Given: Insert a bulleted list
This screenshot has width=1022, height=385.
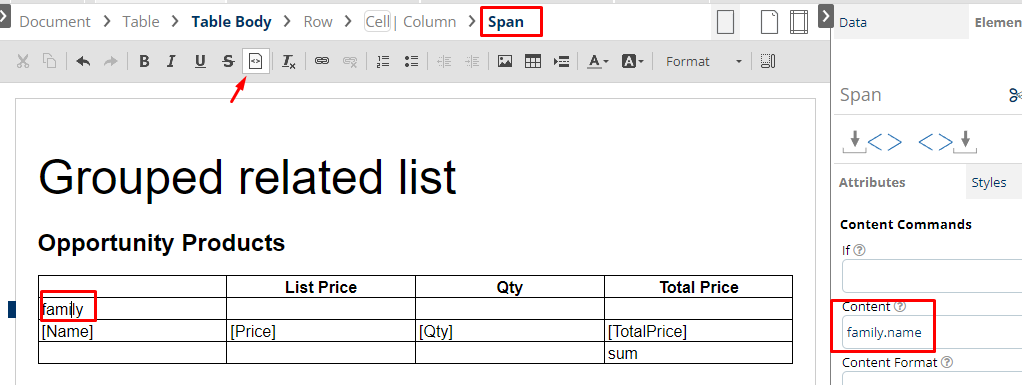Looking at the screenshot, I should coord(411,61).
